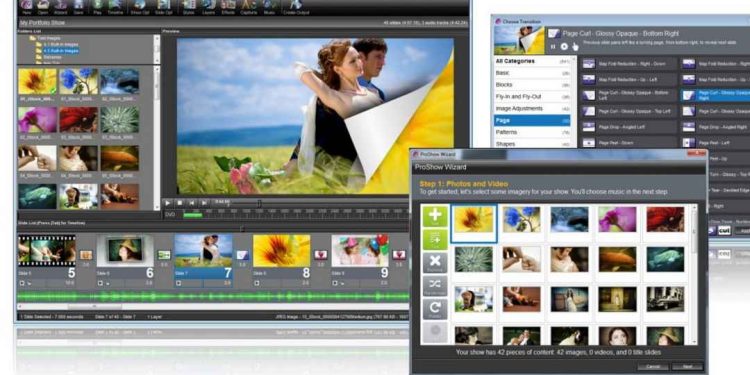Select the Fly-In and Fly-Out category

(x=532, y=97)
